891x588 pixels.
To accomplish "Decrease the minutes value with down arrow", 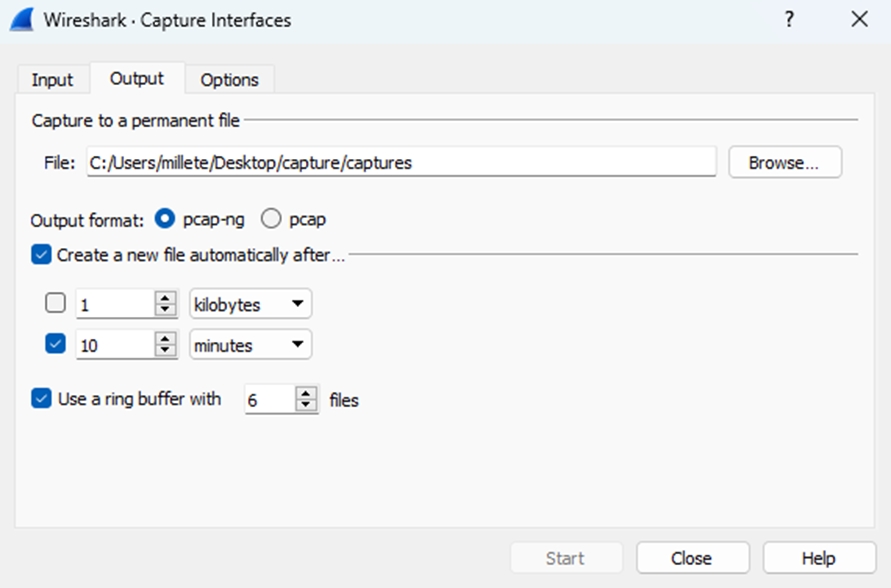I will click(x=165, y=351).
